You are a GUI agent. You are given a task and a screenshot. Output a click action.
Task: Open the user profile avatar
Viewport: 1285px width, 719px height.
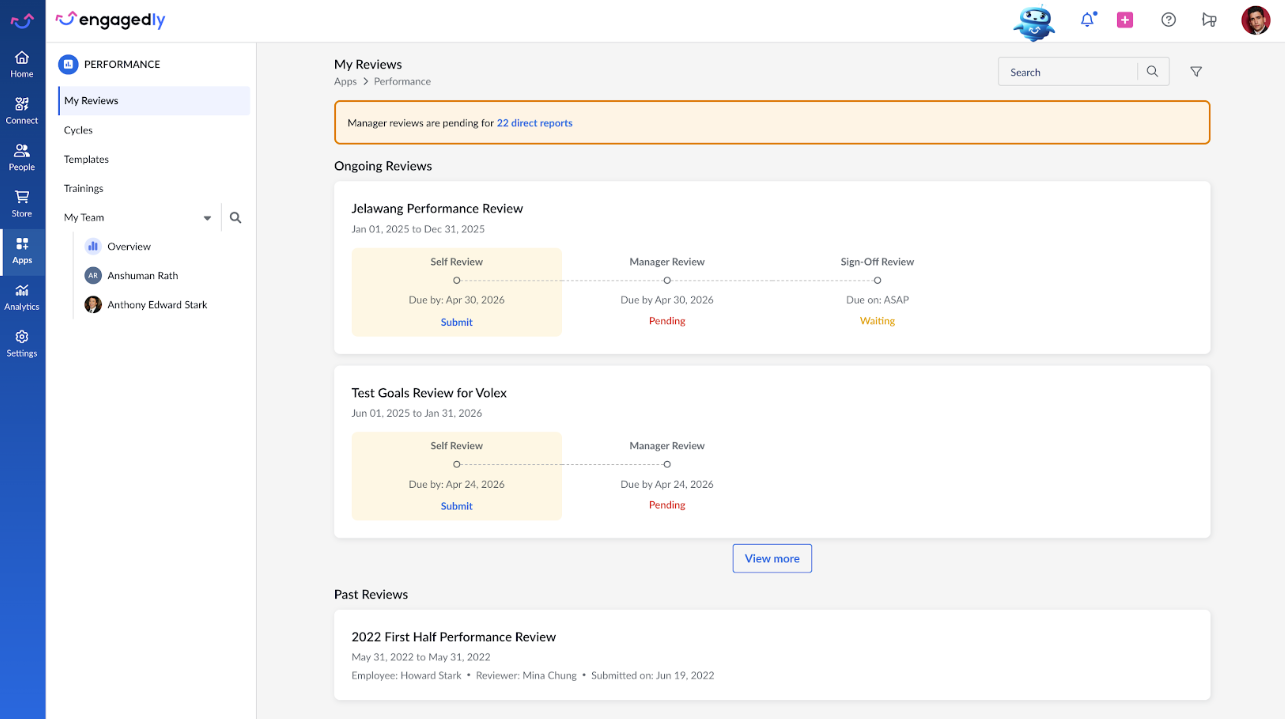[x=1256, y=20]
